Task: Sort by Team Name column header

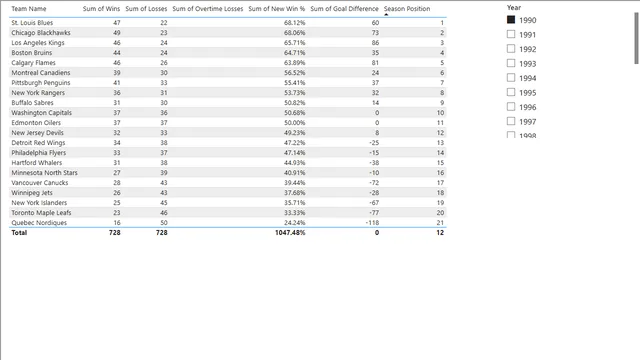Action: (x=29, y=9)
